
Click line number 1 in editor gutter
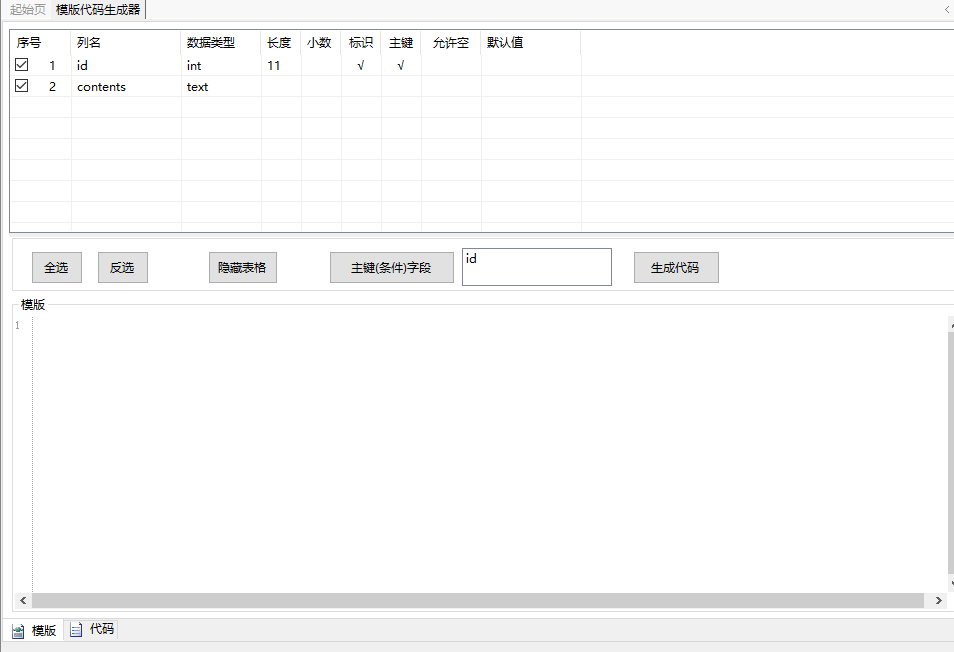[x=18, y=325]
